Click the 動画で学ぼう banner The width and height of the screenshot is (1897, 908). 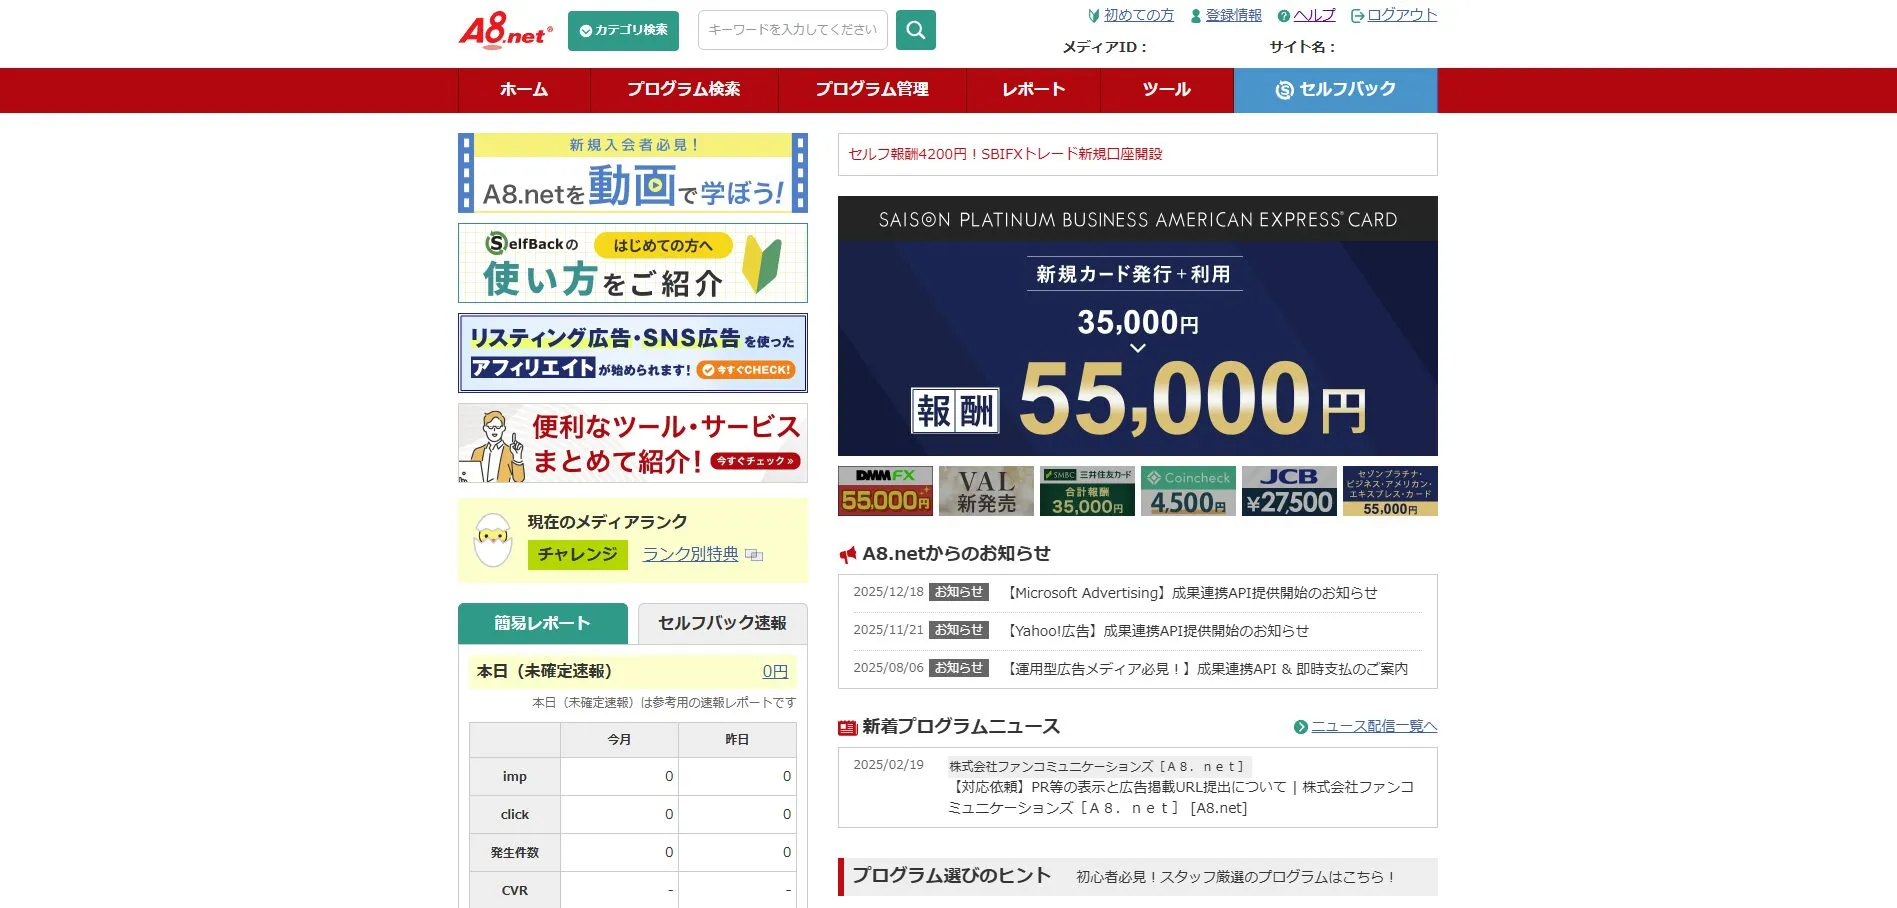coord(633,173)
